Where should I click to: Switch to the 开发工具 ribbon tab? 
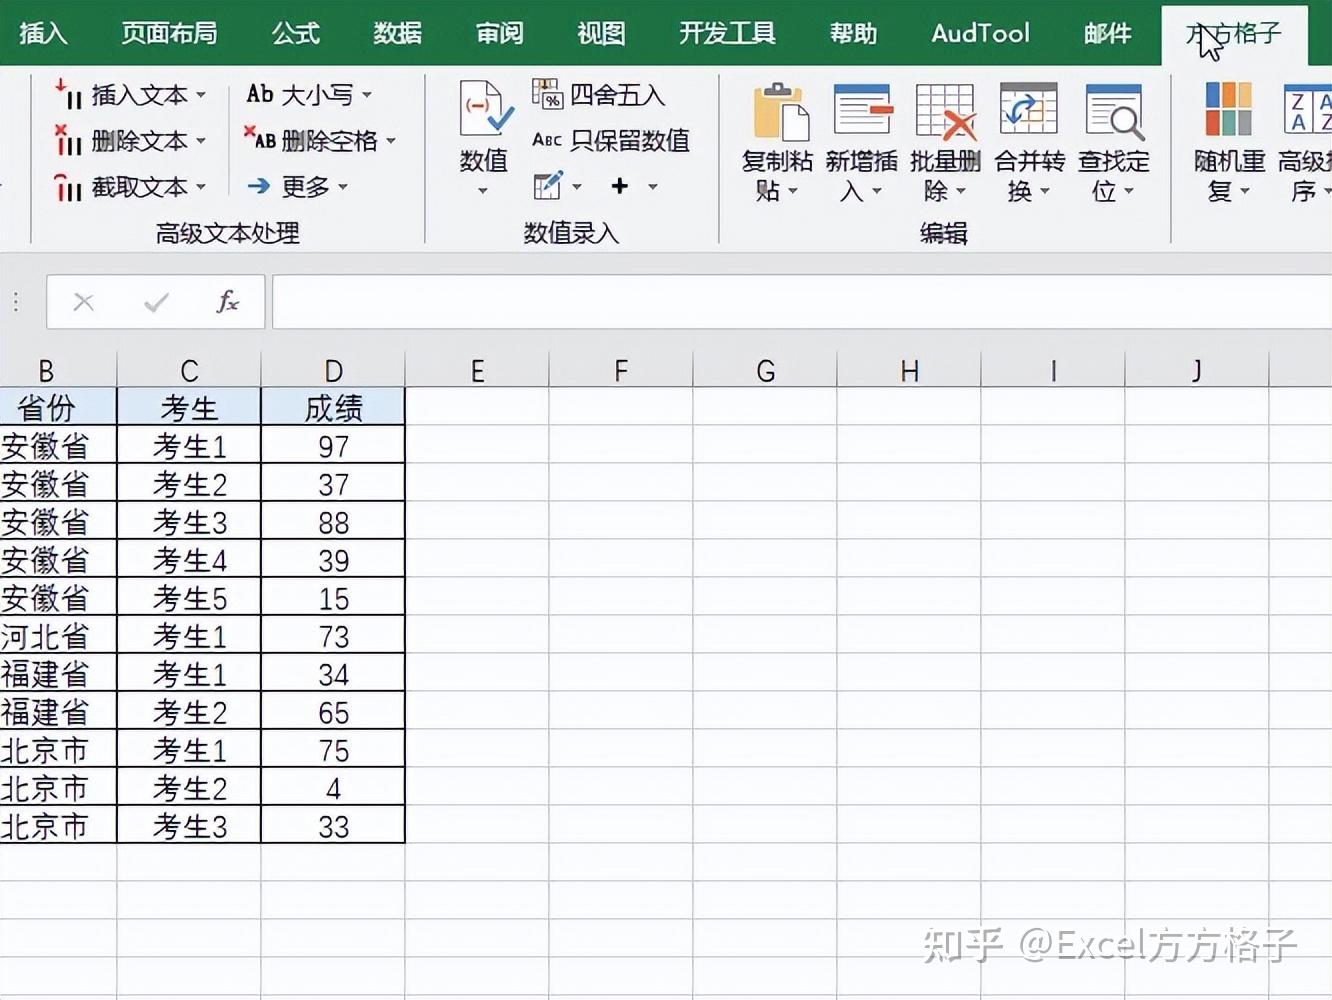[727, 33]
